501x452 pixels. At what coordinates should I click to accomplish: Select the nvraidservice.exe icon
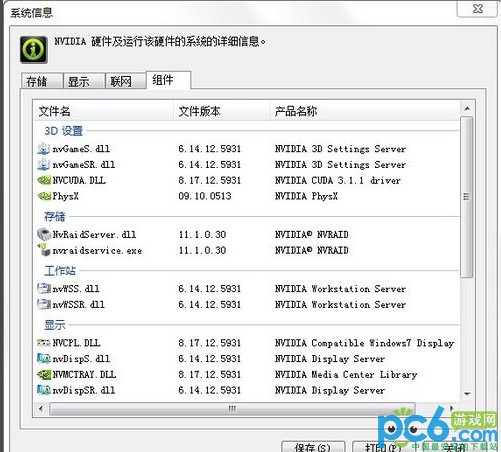(x=44, y=250)
